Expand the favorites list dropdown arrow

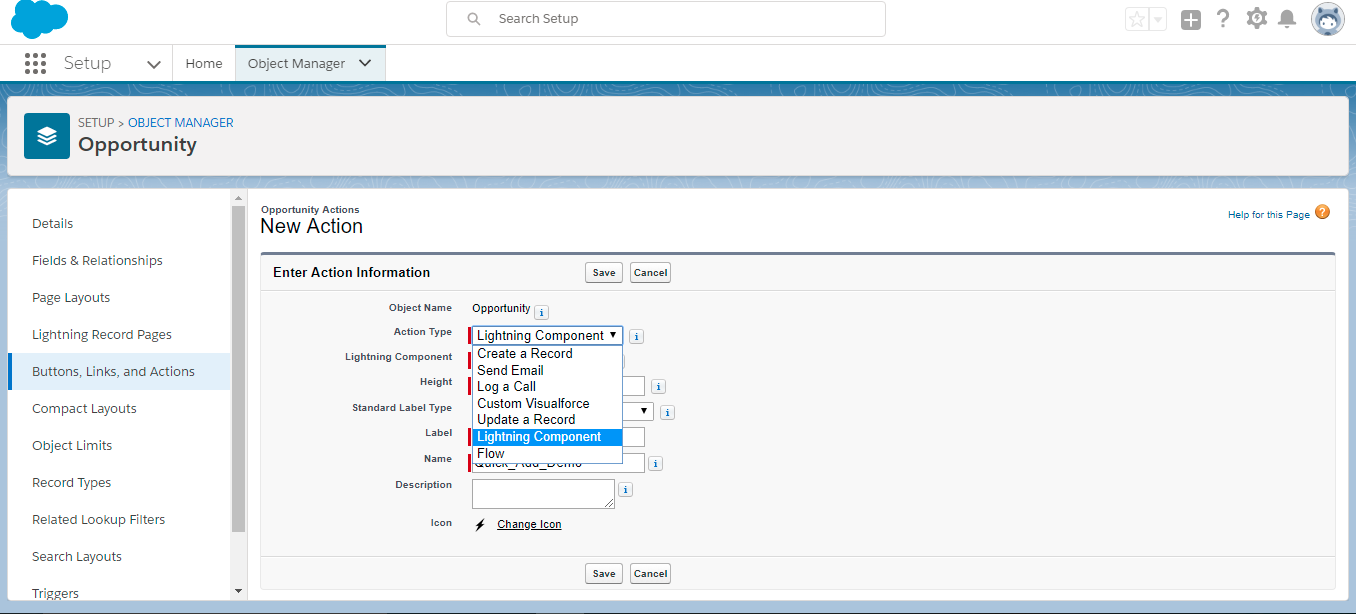(1158, 19)
